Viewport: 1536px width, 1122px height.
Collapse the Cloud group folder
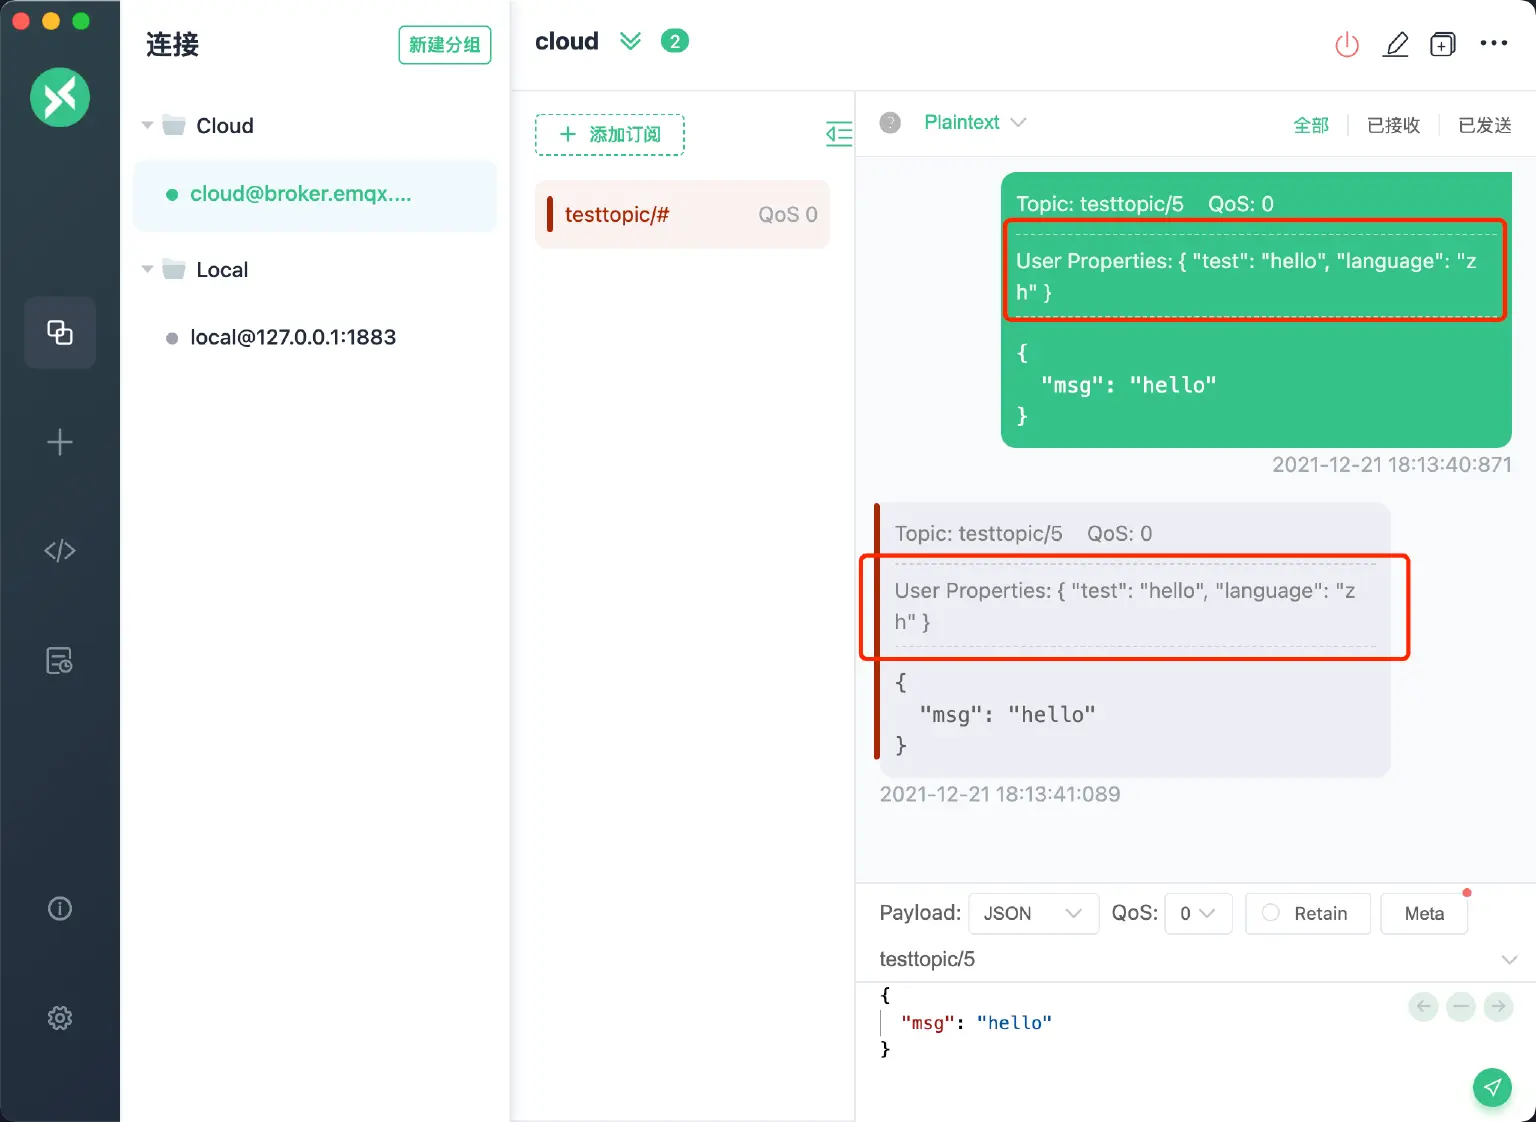click(x=148, y=126)
